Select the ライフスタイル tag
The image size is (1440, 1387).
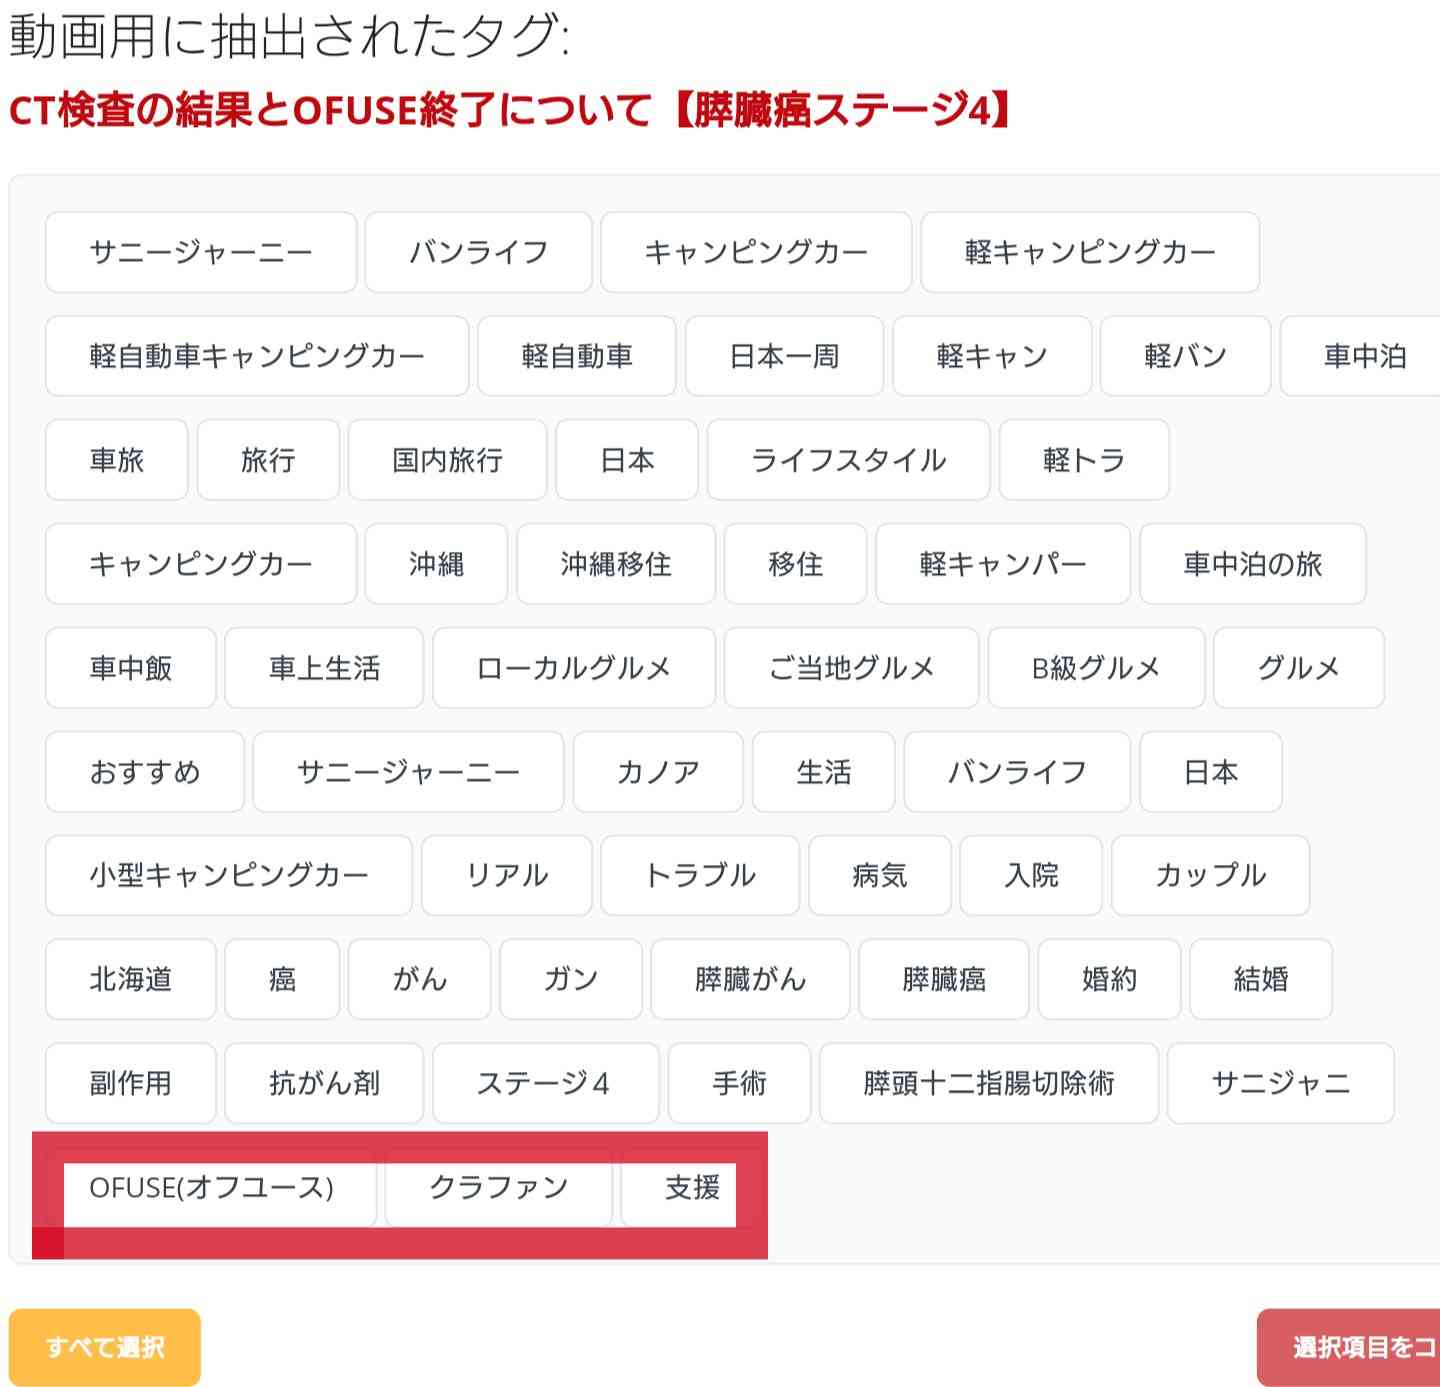tap(848, 460)
